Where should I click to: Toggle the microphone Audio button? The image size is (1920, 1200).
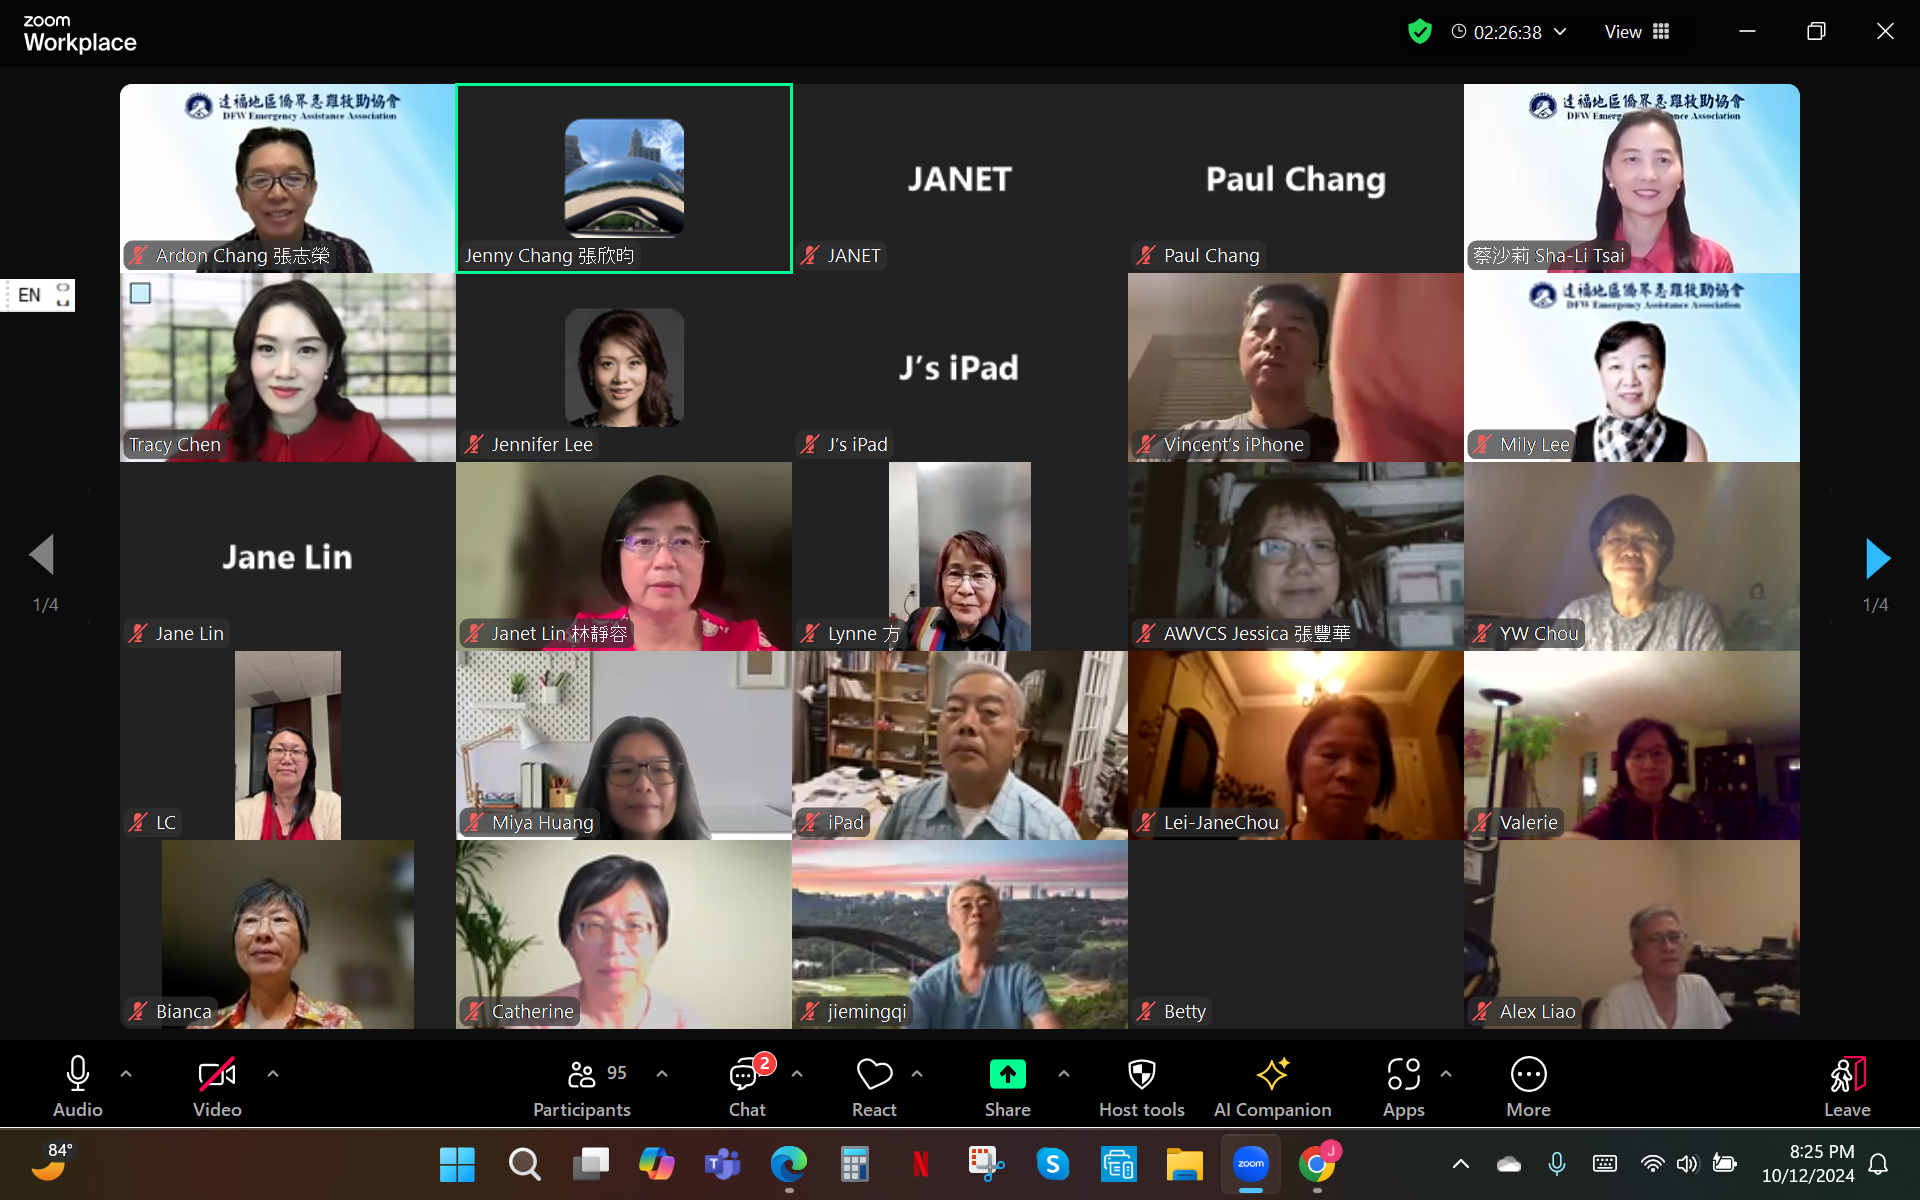[77, 1075]
